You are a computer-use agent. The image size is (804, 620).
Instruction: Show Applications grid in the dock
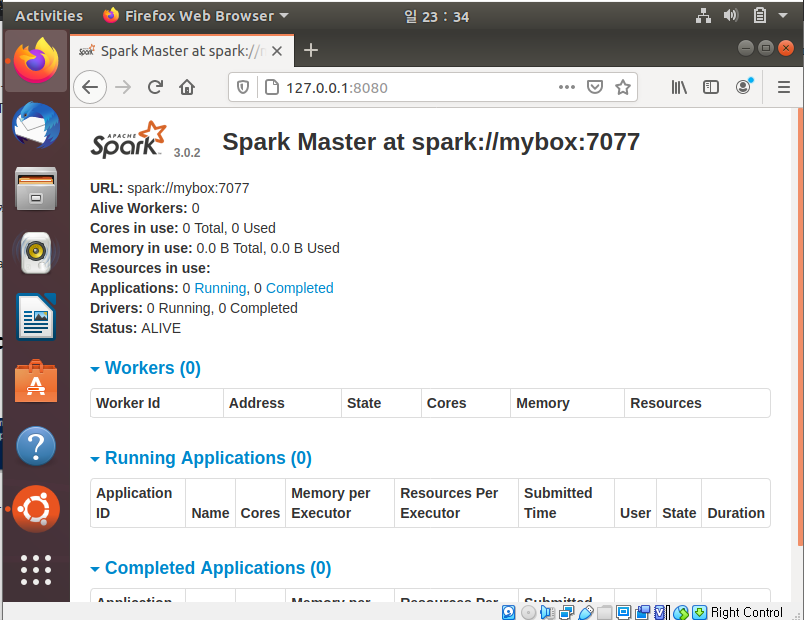tap(36, 570)
